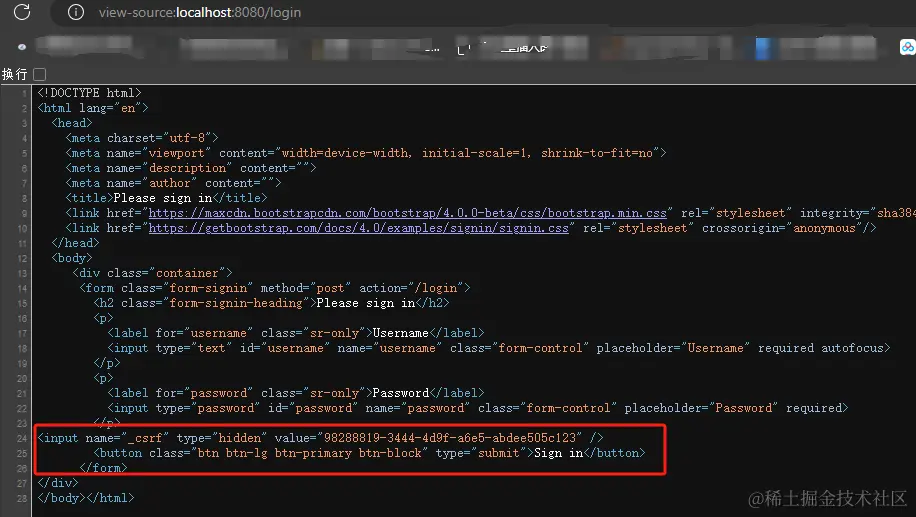Click the meta name="author" line
Image resolution: width=916 pixels, height=517 pixels.
[174, 183]
